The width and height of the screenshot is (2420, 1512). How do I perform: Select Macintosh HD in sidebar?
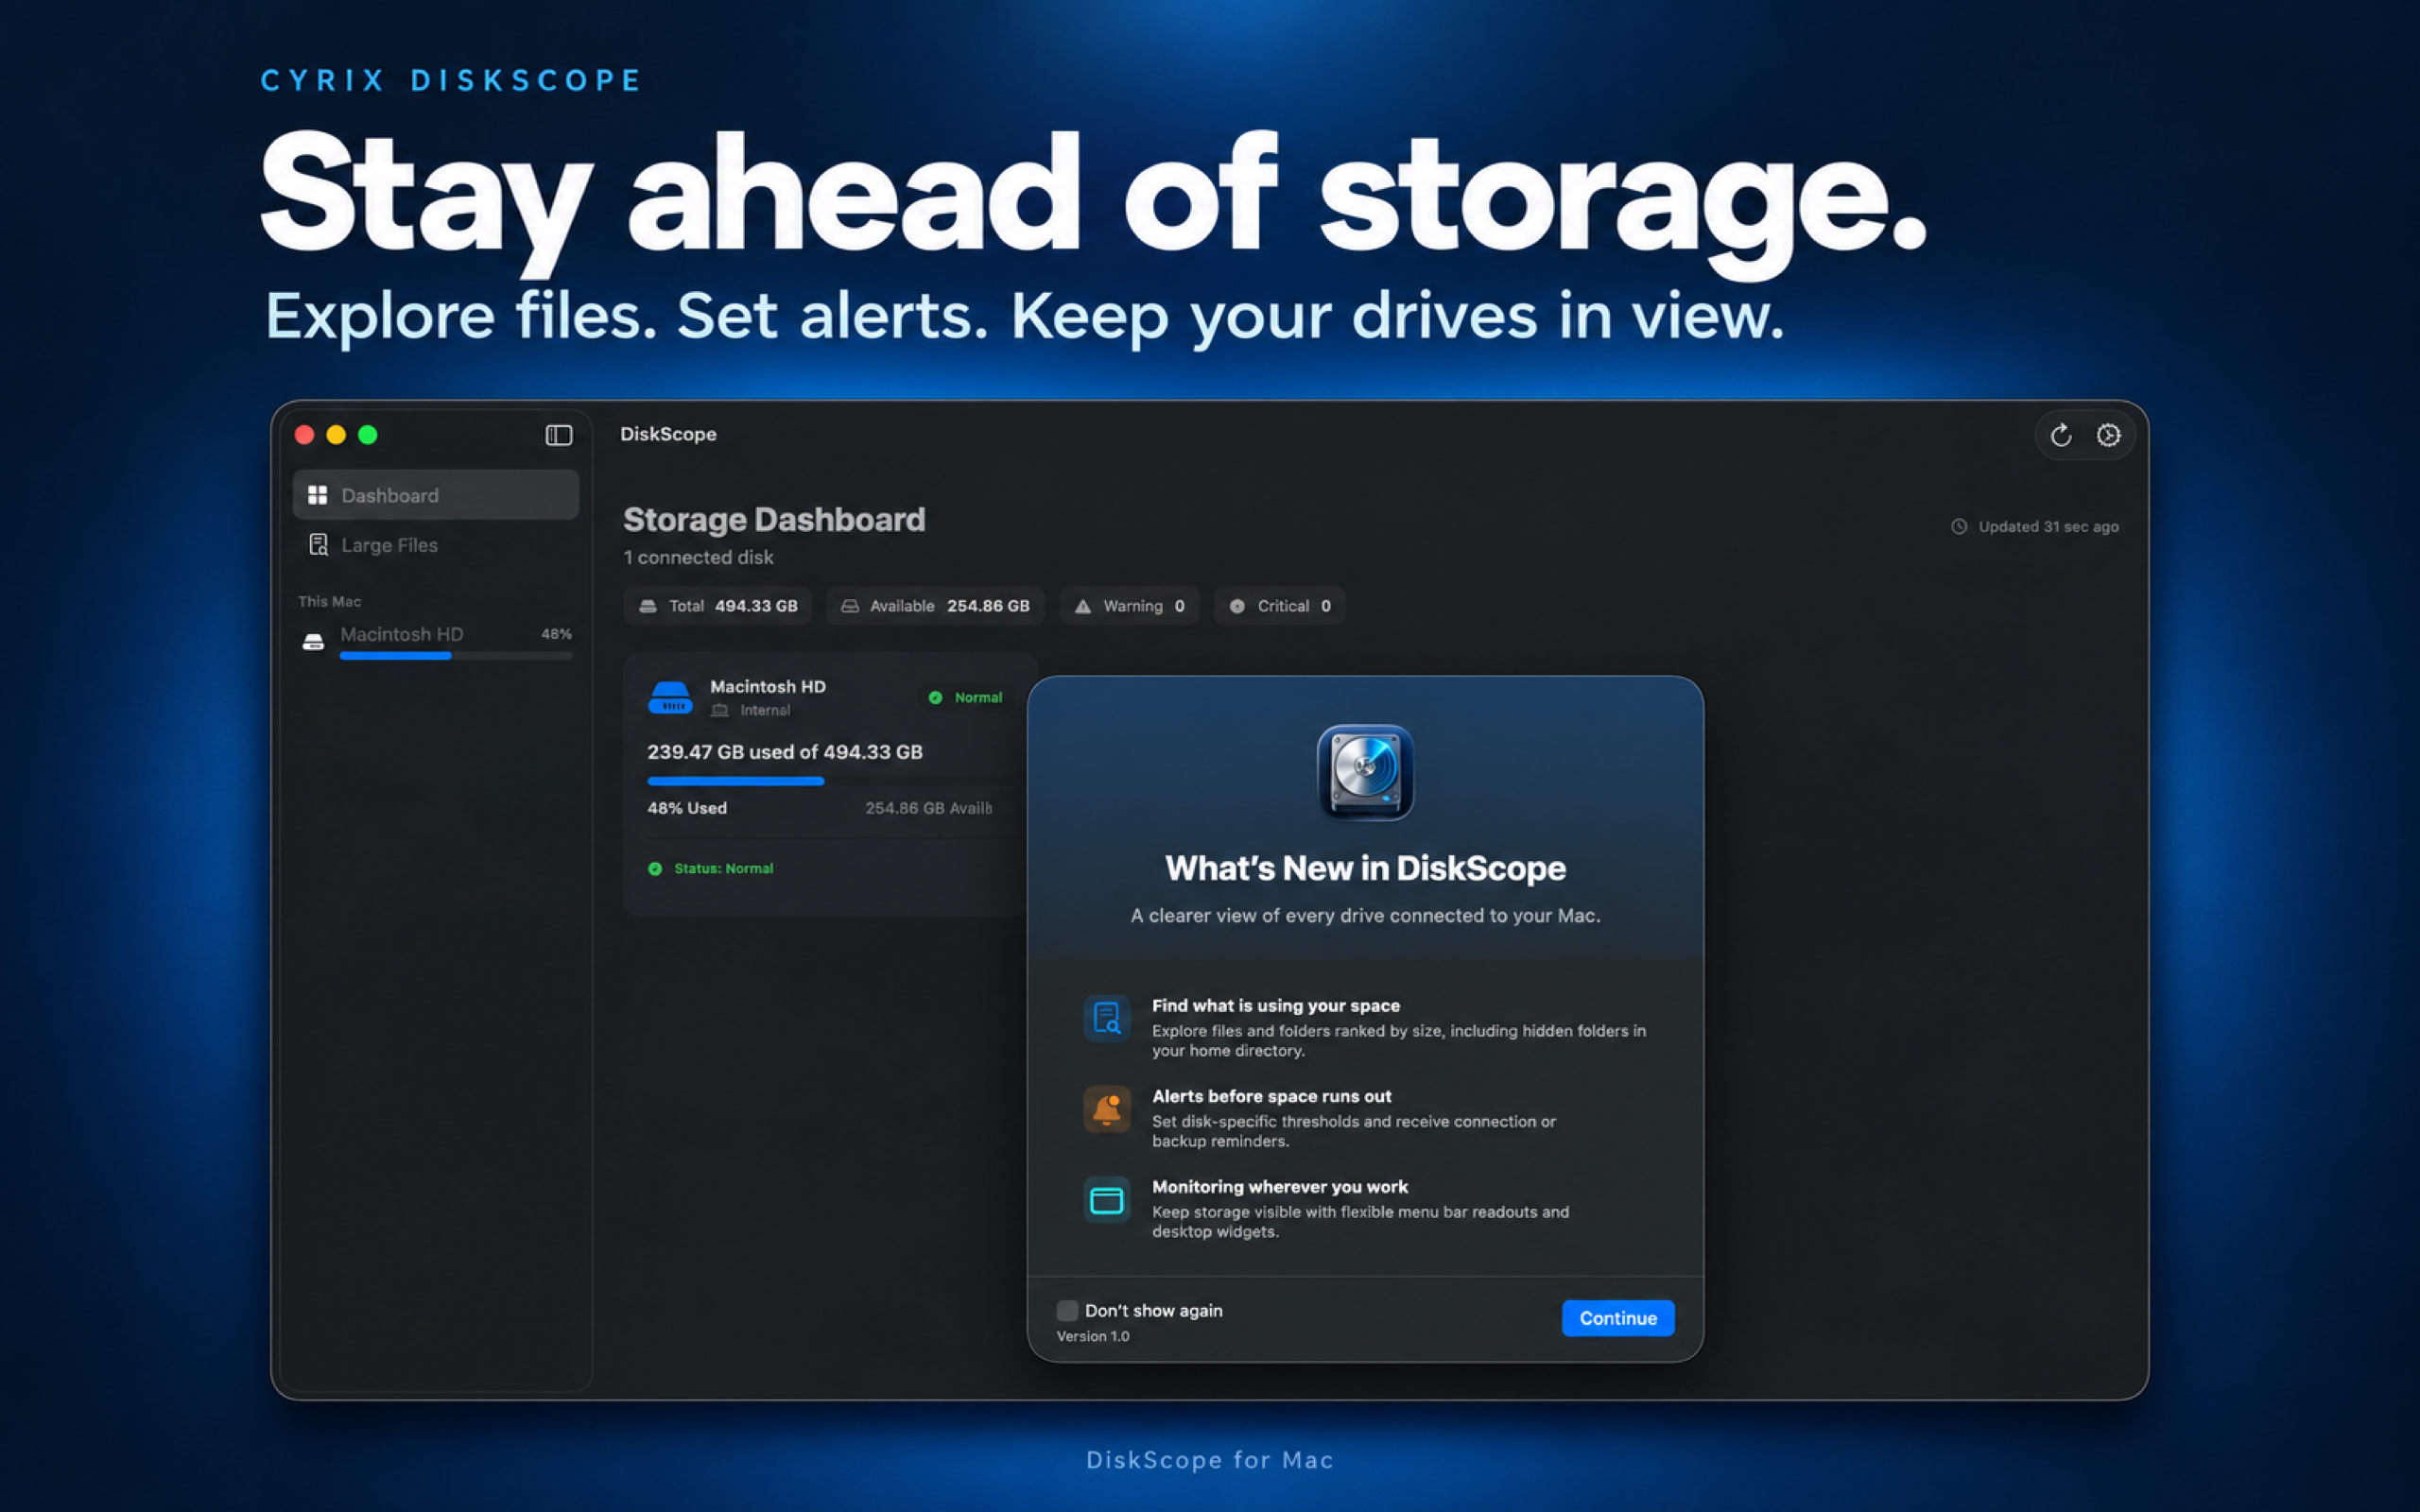(x=436, y=640)
